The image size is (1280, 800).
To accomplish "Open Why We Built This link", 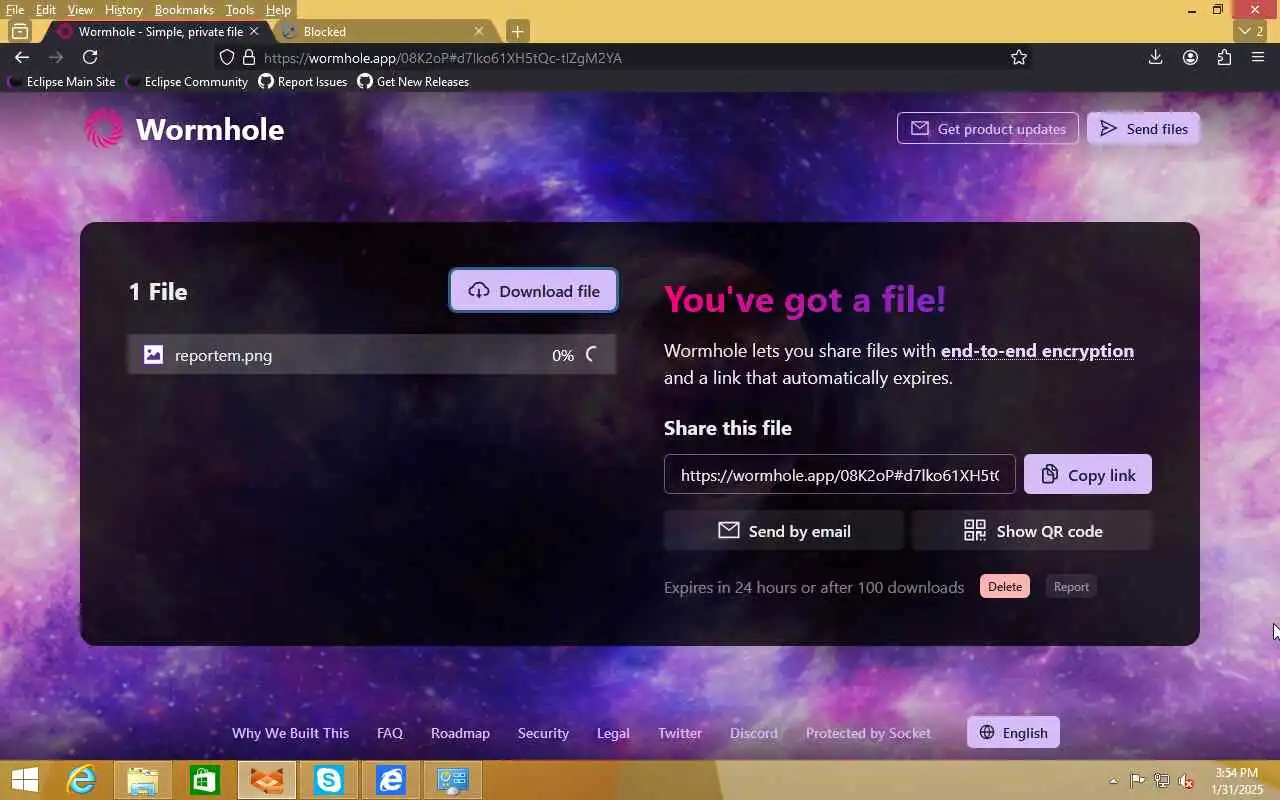I will [x=290, y=733].
